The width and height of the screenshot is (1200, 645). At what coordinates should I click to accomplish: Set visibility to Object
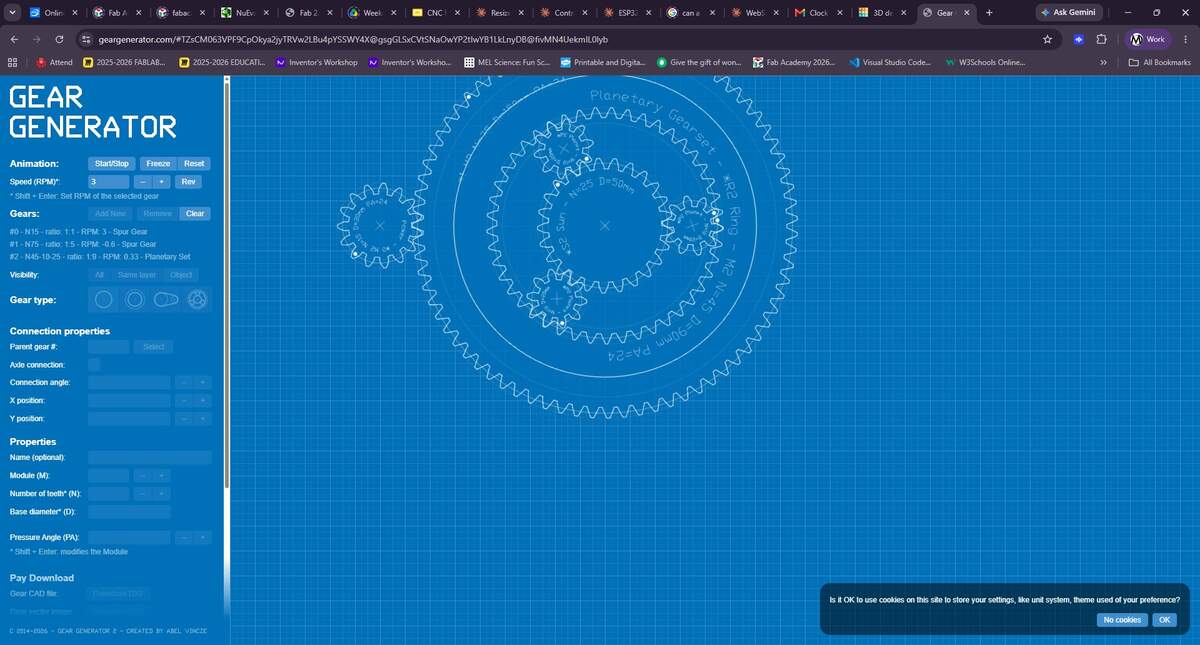(181, 274)
